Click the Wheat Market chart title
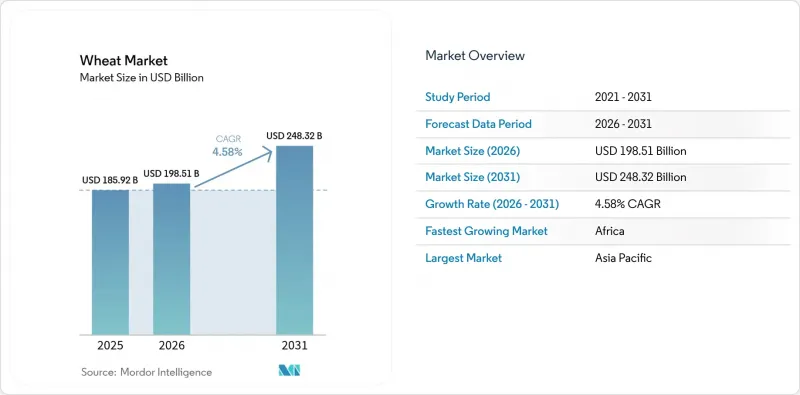The height and width of the screenshot is (395, 800). pos(123,61)
